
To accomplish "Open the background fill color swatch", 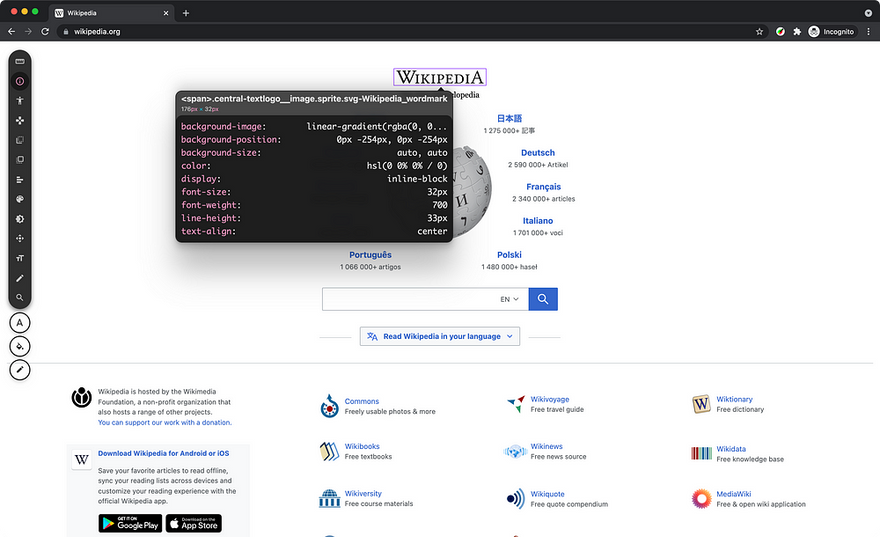I will 20,346.
